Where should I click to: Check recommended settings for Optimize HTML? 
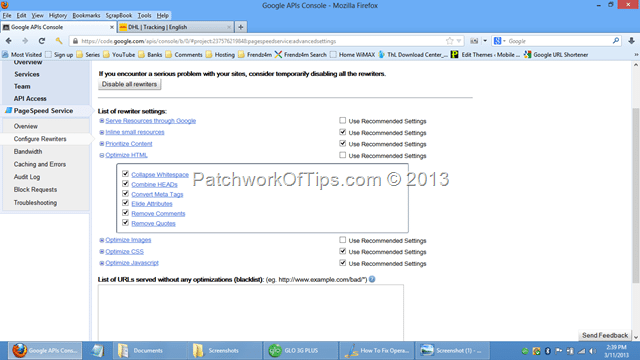click(x=342, y=155)
